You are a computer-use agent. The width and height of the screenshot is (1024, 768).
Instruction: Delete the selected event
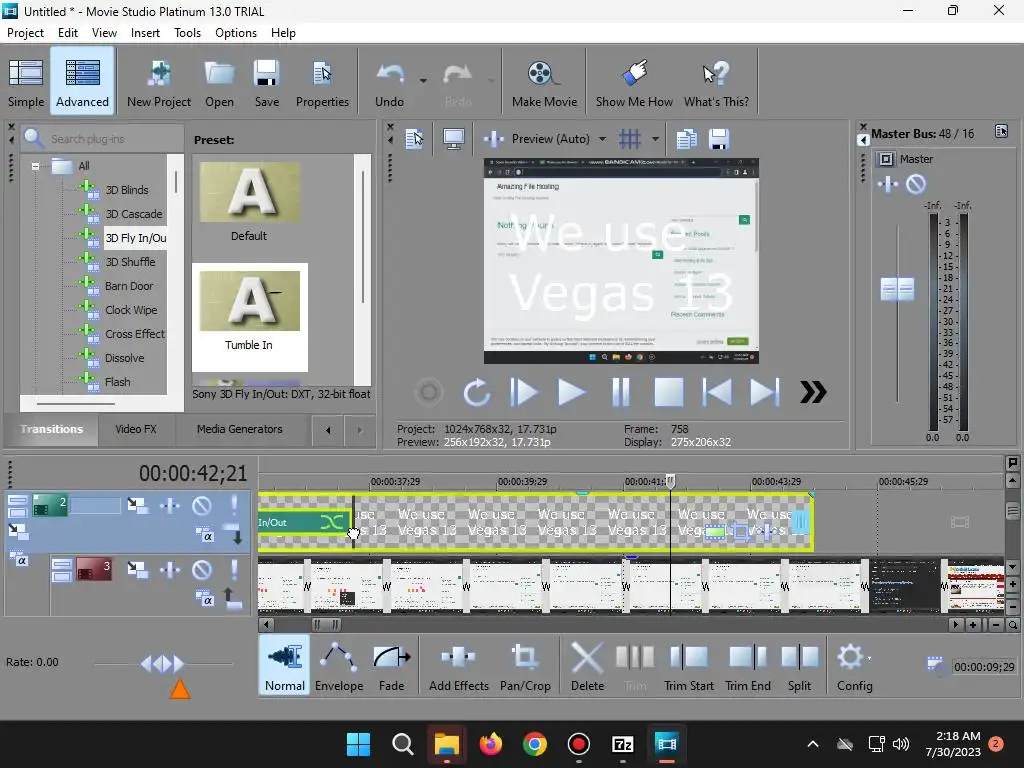587,665
